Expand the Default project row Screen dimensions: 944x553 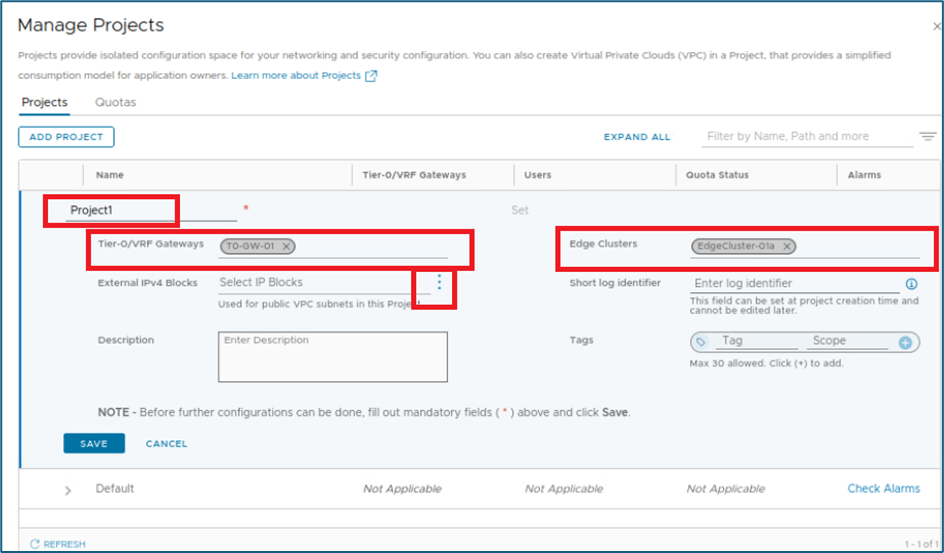tap(68, 490)
